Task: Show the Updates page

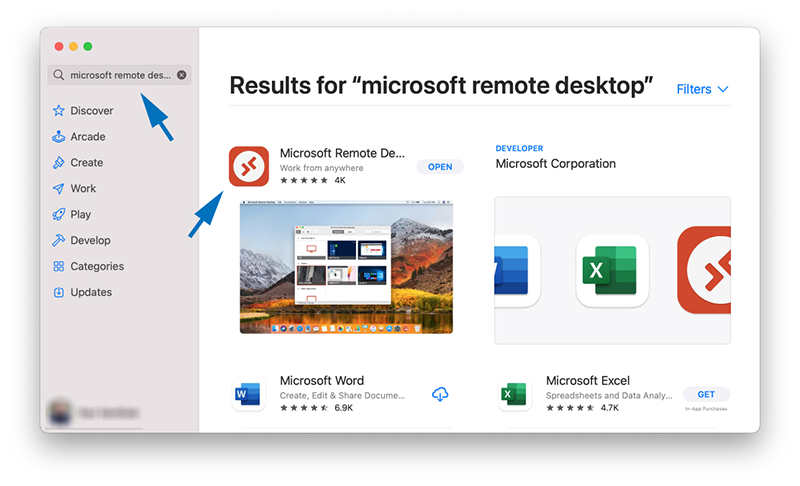Action: (x=91, y=293)
